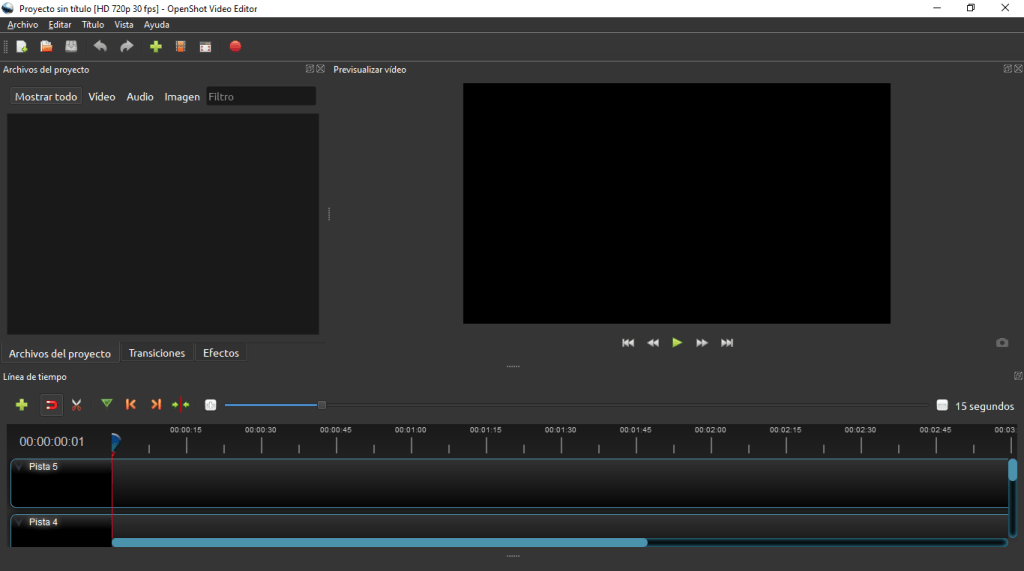1024x571 pixels.
Task: Open the Efectos tab
Action: (220, 353)
